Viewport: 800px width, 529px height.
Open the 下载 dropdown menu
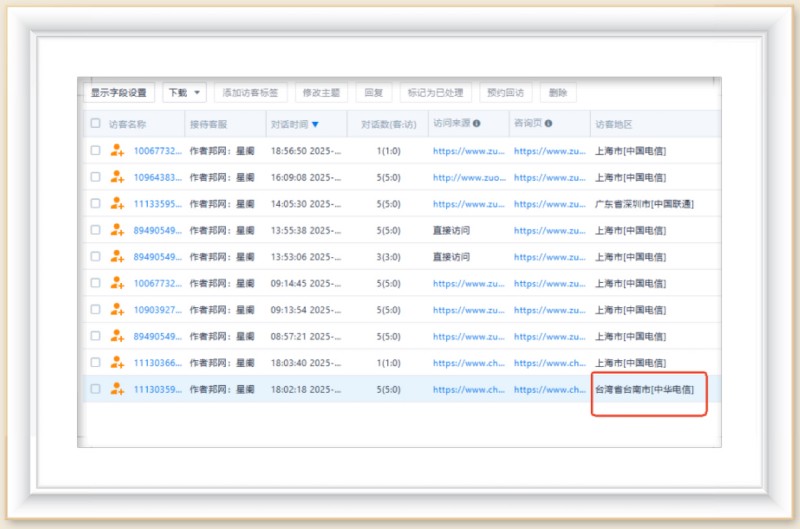pyautogui.click(x=184, y=93)
